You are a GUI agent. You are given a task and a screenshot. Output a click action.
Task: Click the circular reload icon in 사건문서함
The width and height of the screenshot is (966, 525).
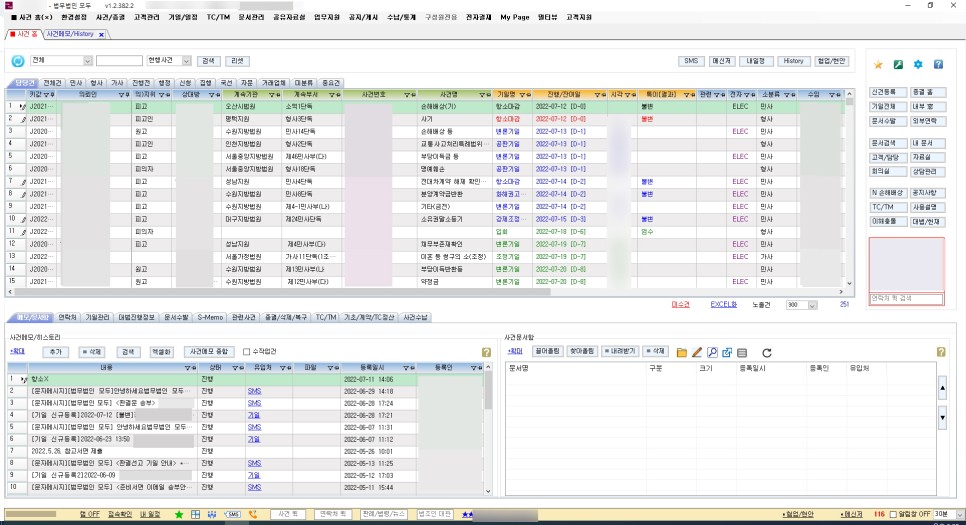click(x=767, y=352)
